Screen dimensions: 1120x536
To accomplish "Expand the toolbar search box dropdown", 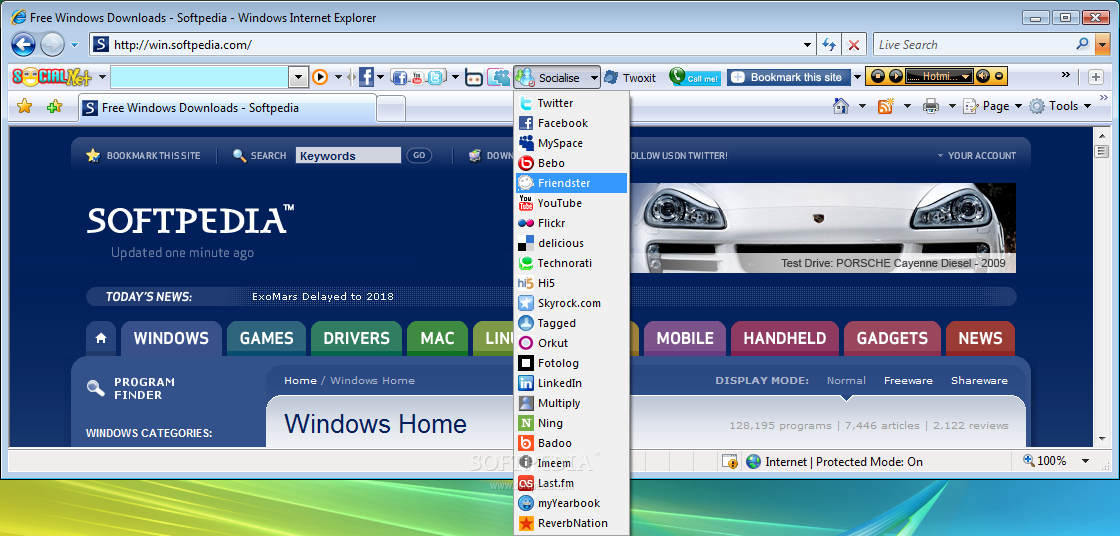I will [x=299, y=76].
